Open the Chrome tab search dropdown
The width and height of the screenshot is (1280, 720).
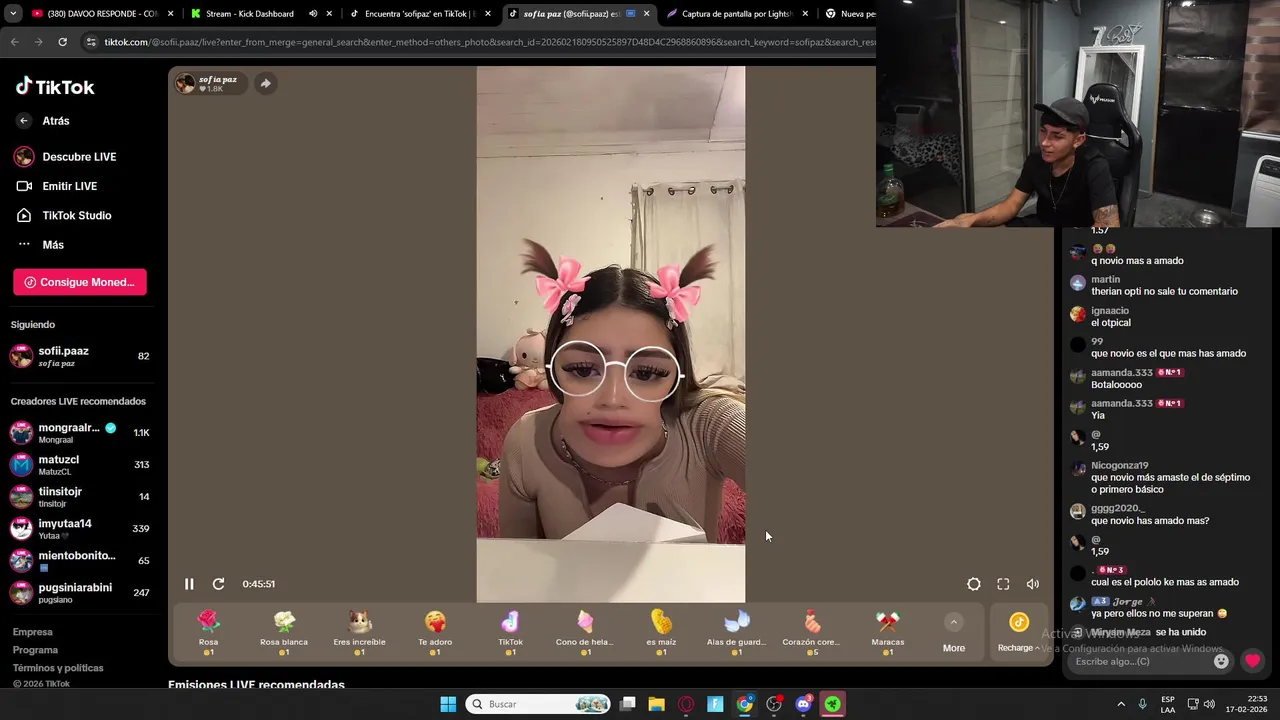(x=11, y=14)
